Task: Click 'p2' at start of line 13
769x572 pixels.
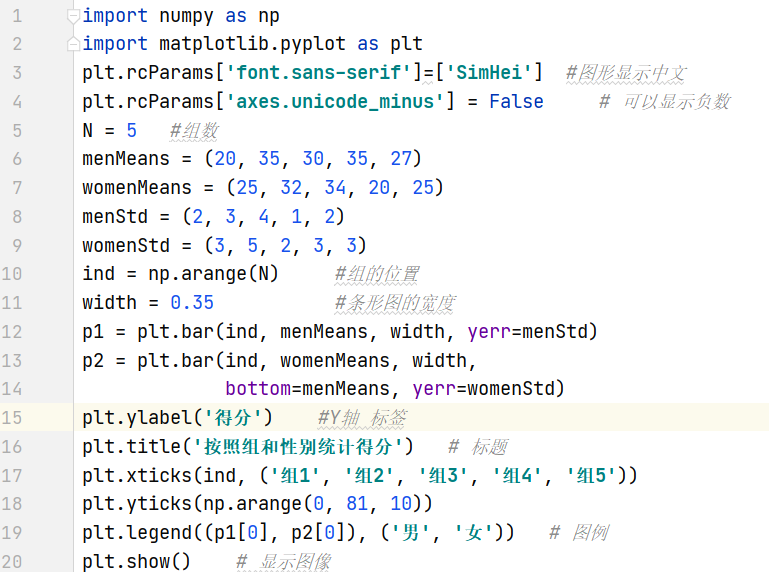Action: click(x=93, y=361)
